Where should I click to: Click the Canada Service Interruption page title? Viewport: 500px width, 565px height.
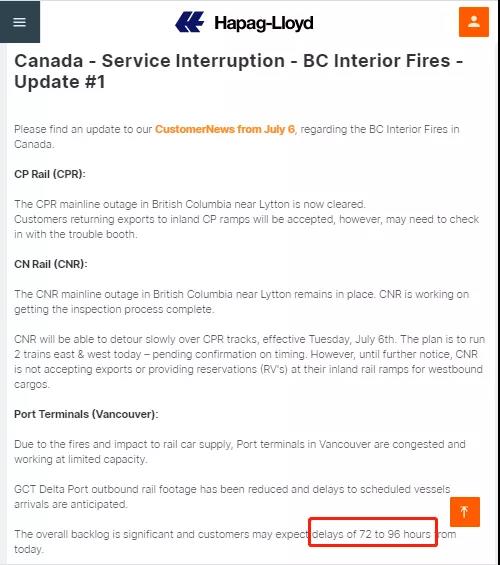[x=238, y=71]
